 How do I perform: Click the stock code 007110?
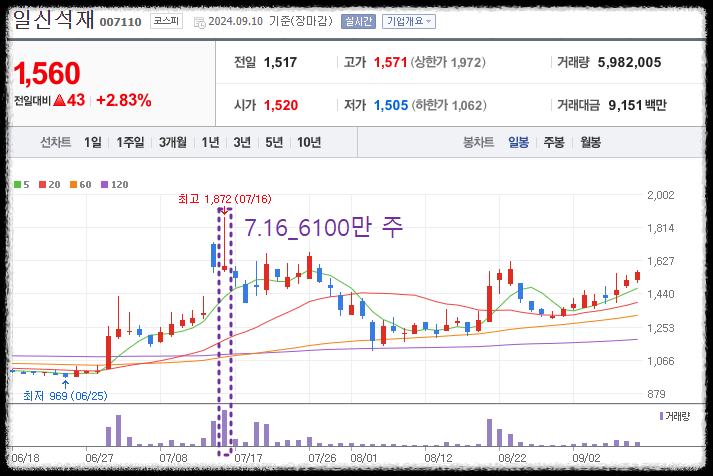tap(121, 22)
